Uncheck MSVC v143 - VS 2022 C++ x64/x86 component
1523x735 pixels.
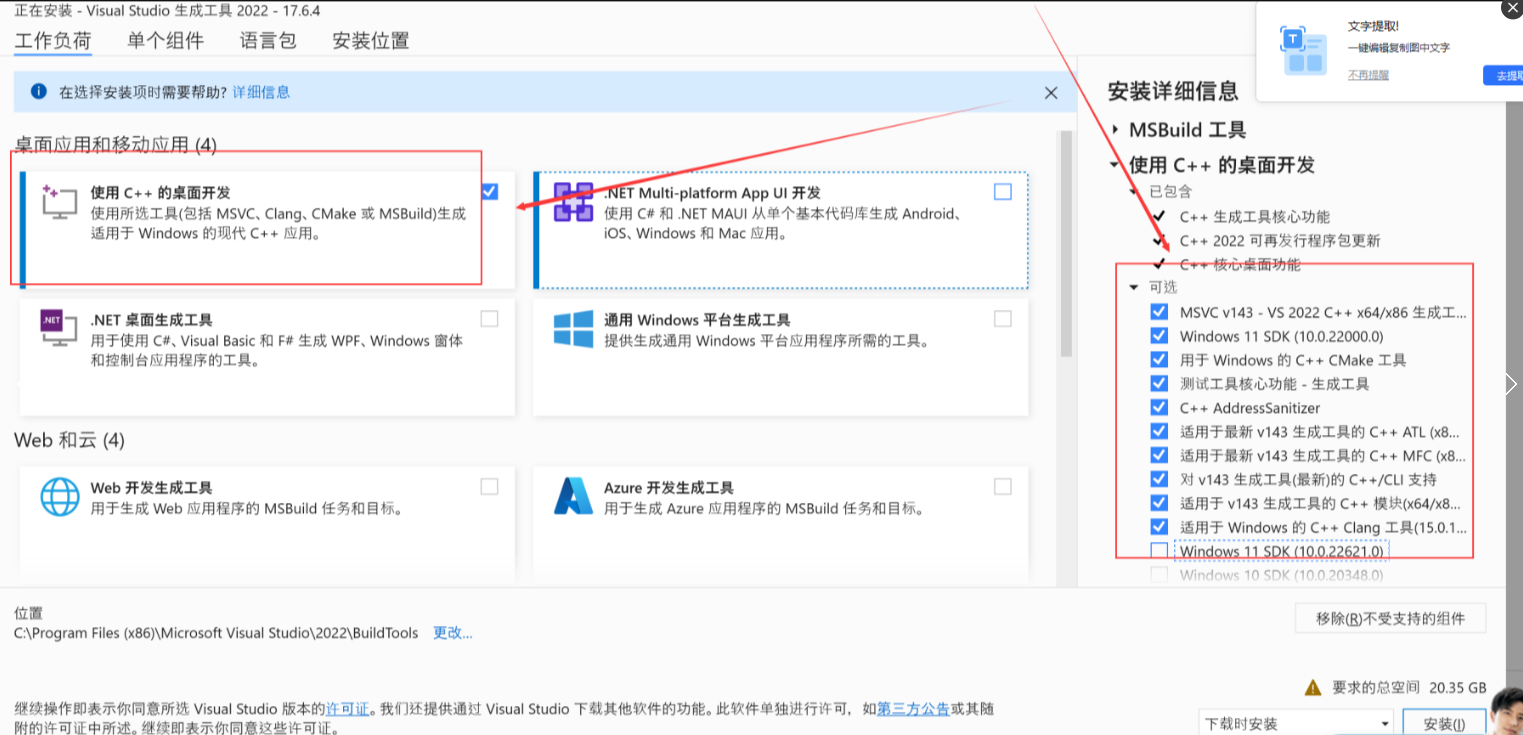click(x=1159, y=311)
